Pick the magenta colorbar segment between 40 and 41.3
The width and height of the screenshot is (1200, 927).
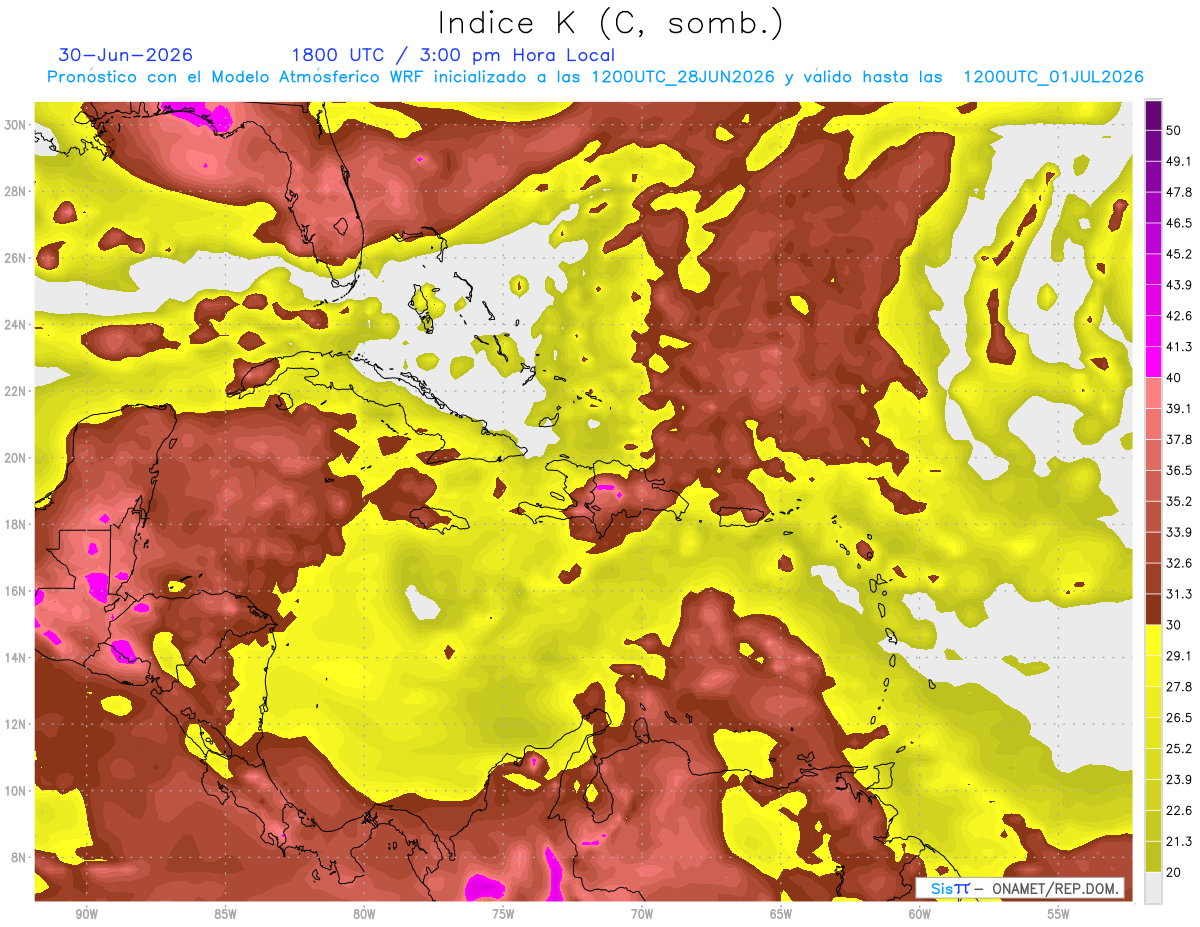click(1153, 362)
